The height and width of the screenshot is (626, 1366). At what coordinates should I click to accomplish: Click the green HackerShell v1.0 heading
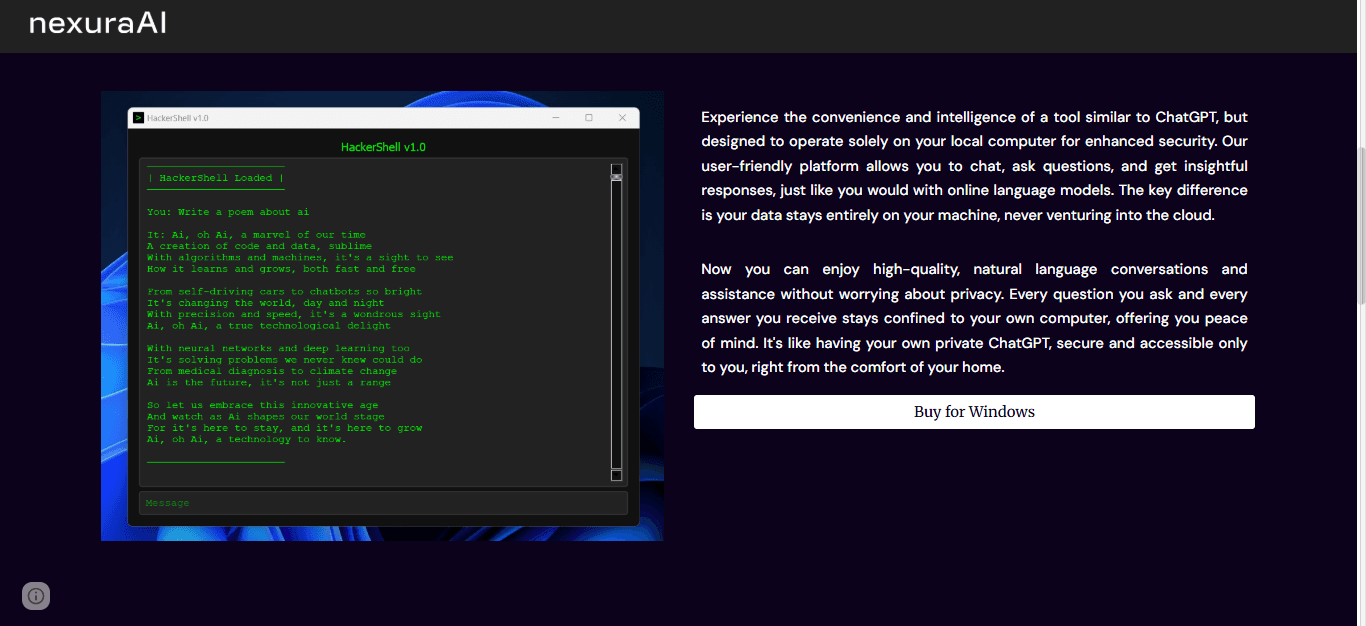pyautogui.click(x=383, y=147)
